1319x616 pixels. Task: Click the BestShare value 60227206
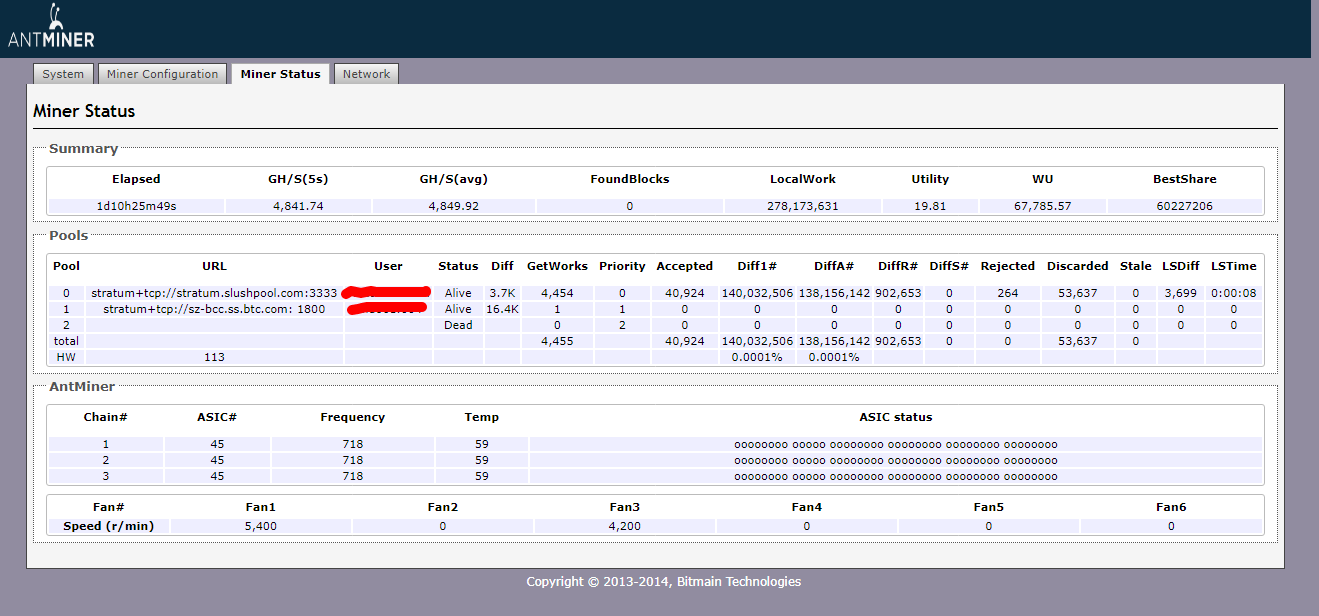[x=1185, y=206]
